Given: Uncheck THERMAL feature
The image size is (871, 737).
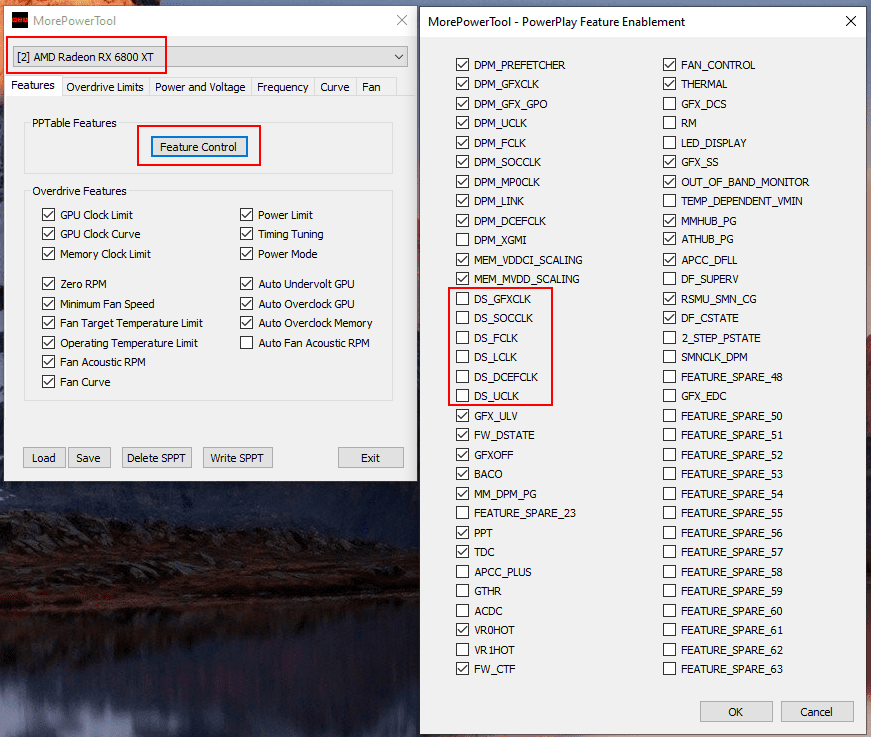Looking at the screenshot, I should (x=669, y=84).
